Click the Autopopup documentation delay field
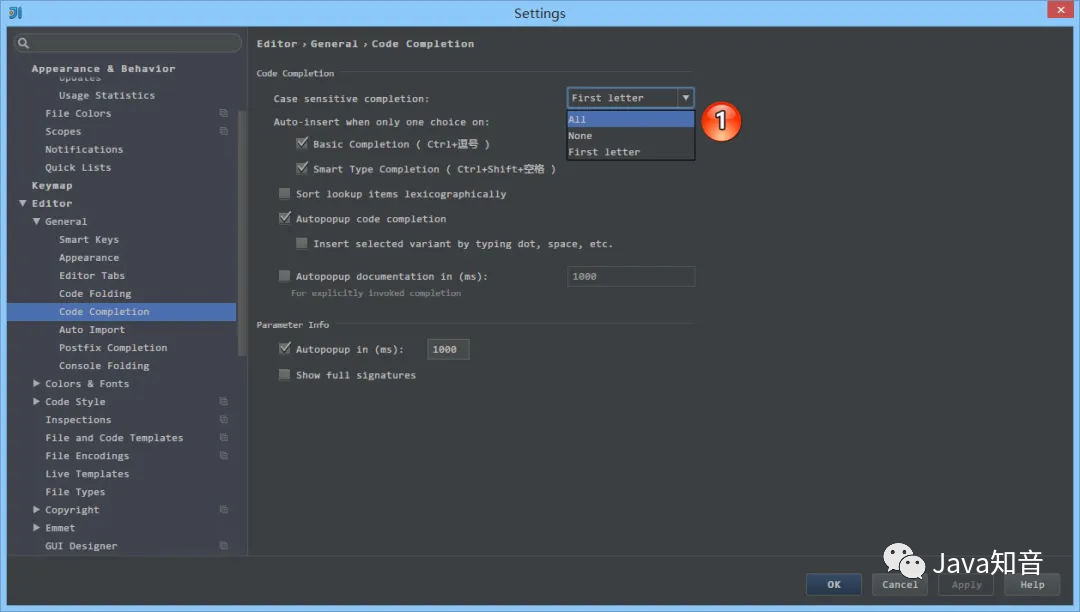Viewport: 1080px width, 612px height. pyautogui.click(x=631, y=276)
